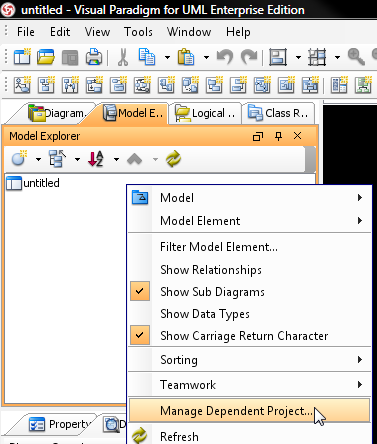The width and height of the screenshot is (377, 444).
Task: Create a new Activity Diagram icon
Action: point(142,84)
